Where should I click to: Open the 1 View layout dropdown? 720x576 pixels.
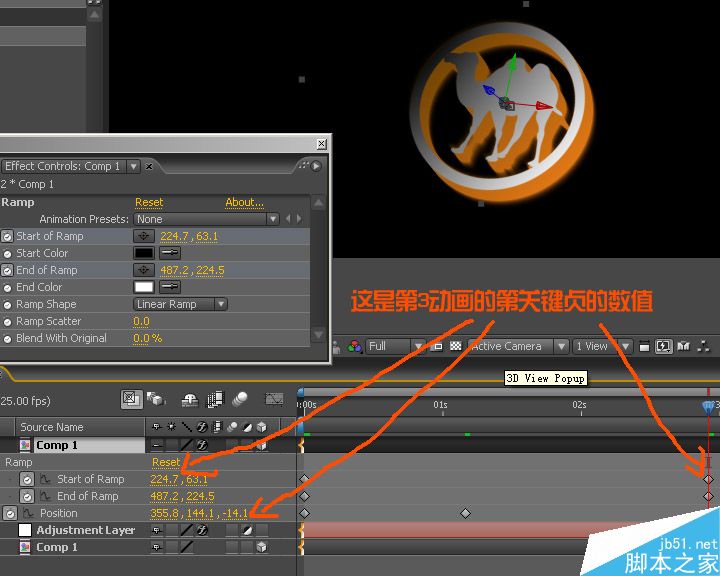pyautogui.click(x=603, y=346)
